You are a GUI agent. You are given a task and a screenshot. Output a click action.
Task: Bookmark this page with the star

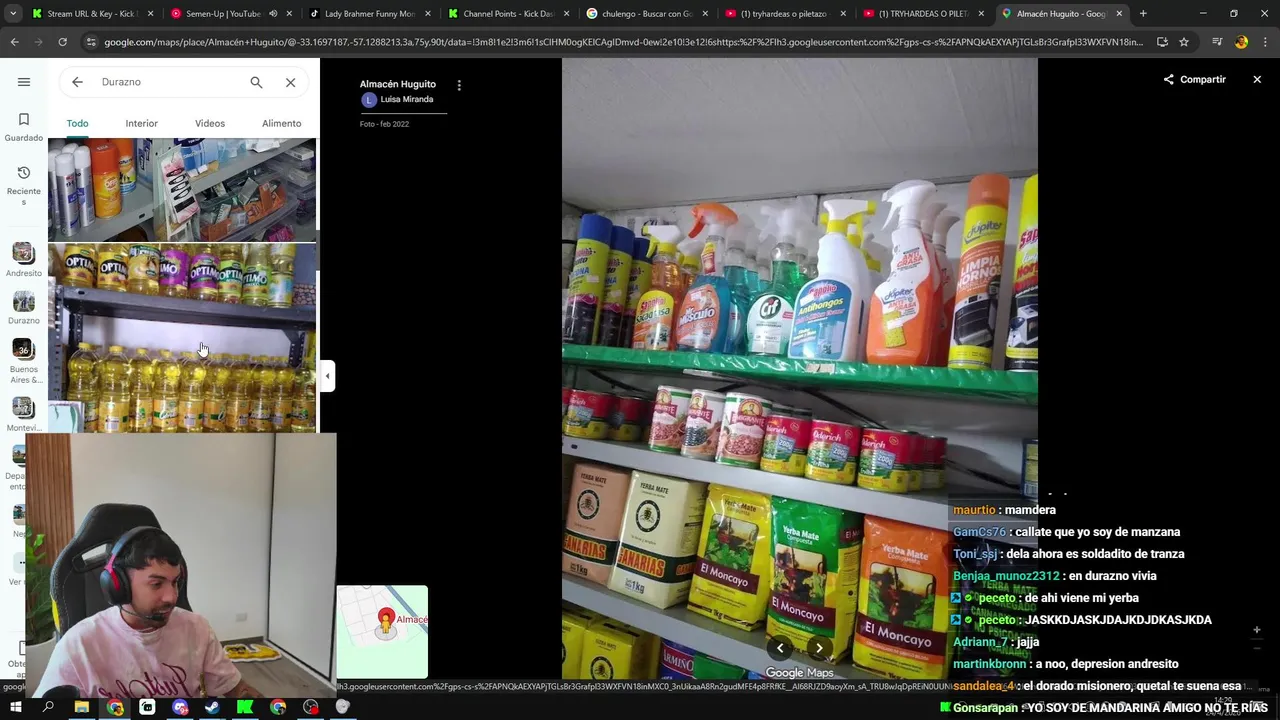pyautogui.click(x=1184, y=42)
